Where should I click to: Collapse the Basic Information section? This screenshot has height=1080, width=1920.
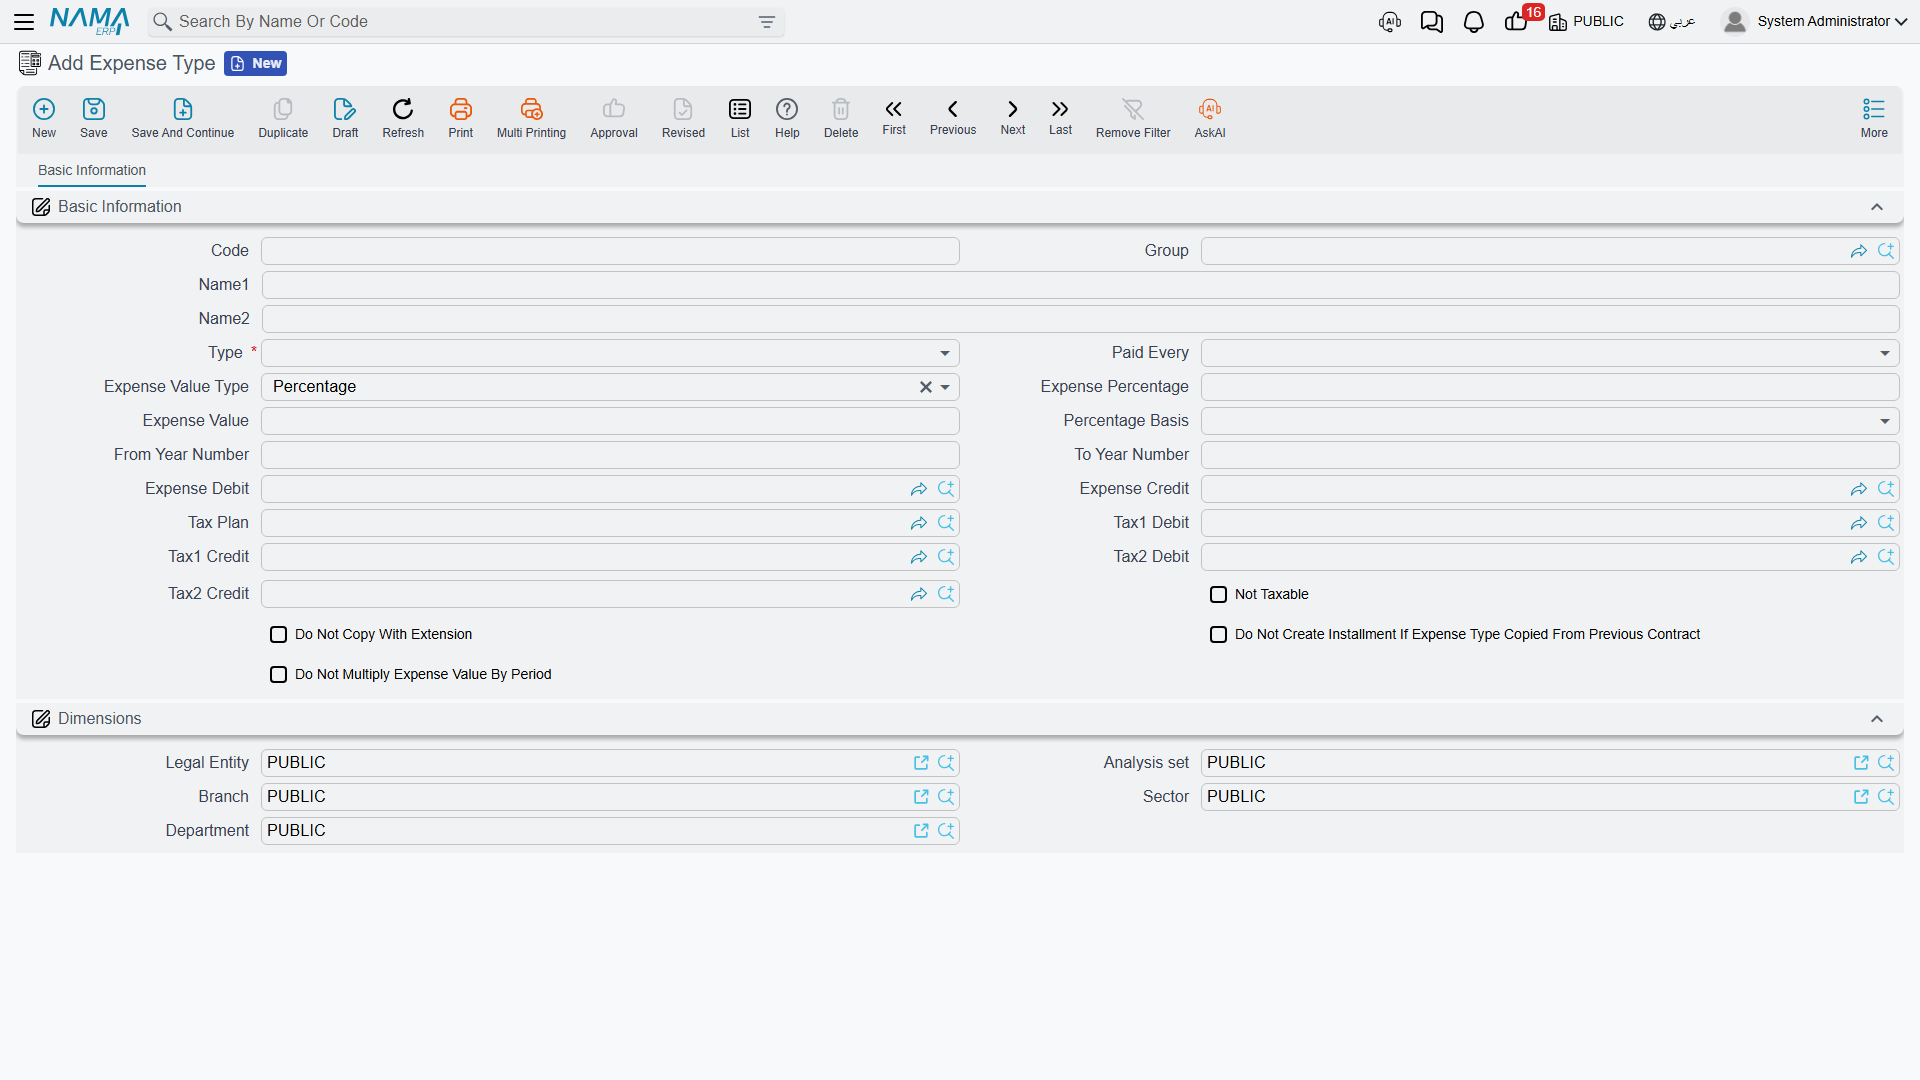1877,207
